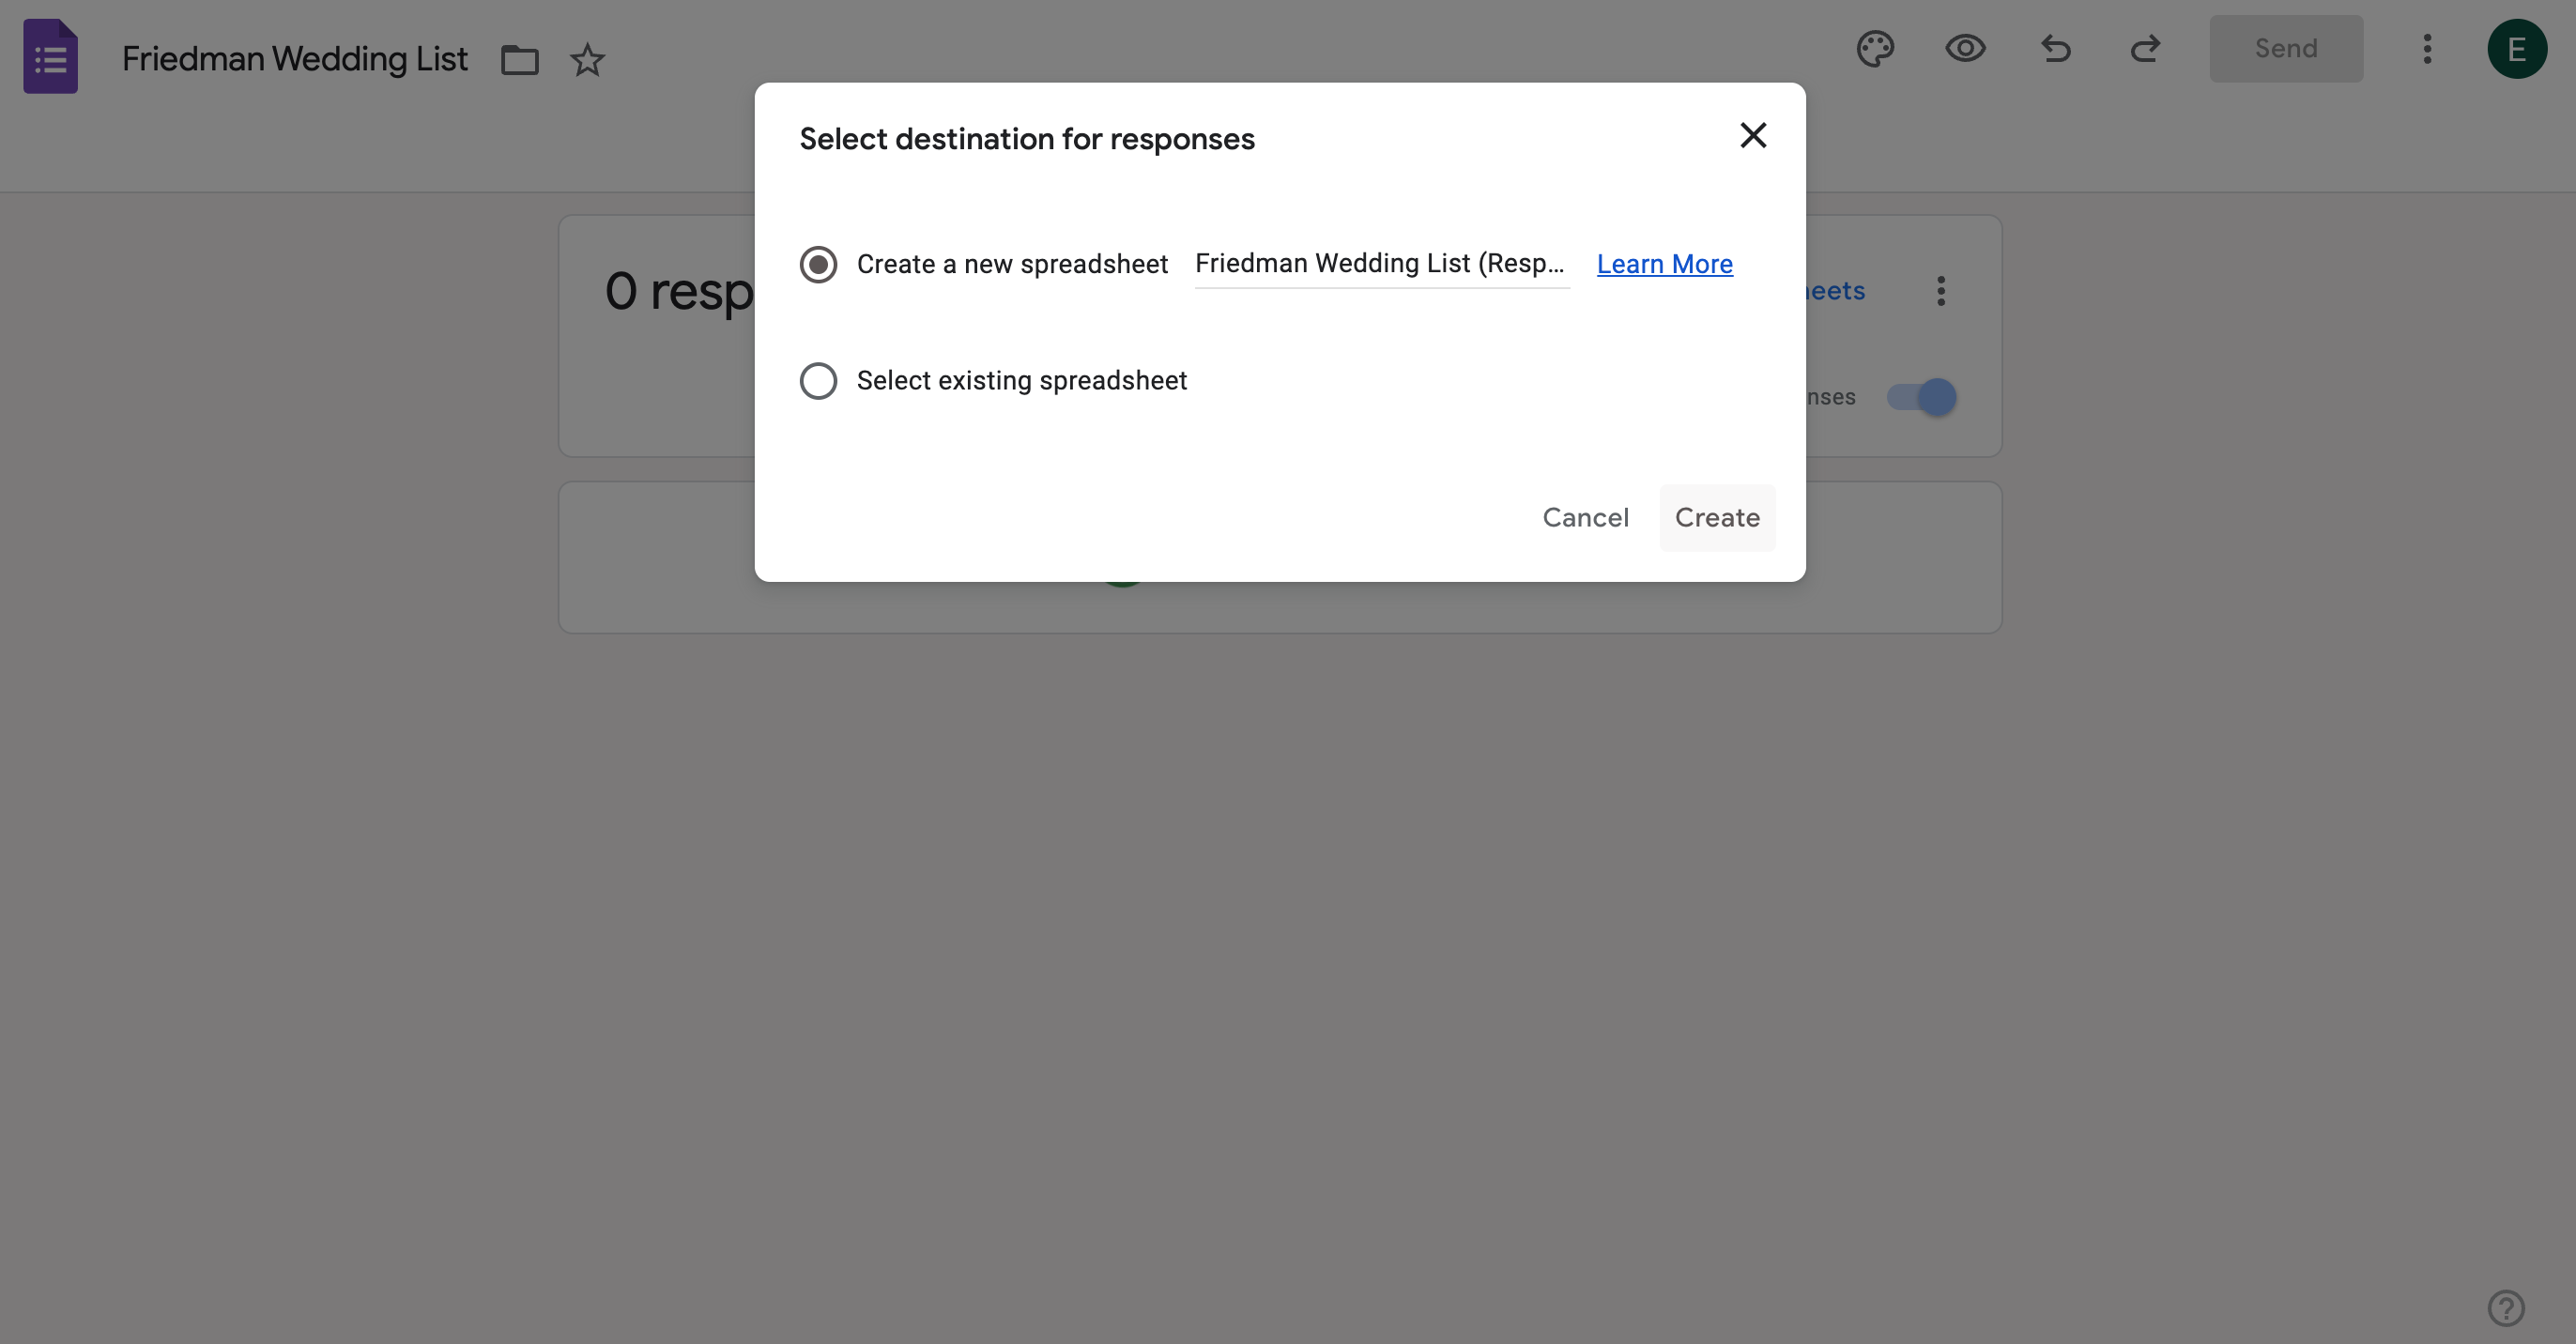Open the customize theme palette
The image size is (2576, 1344).
pyautogui.click(x=1875, y=48)
